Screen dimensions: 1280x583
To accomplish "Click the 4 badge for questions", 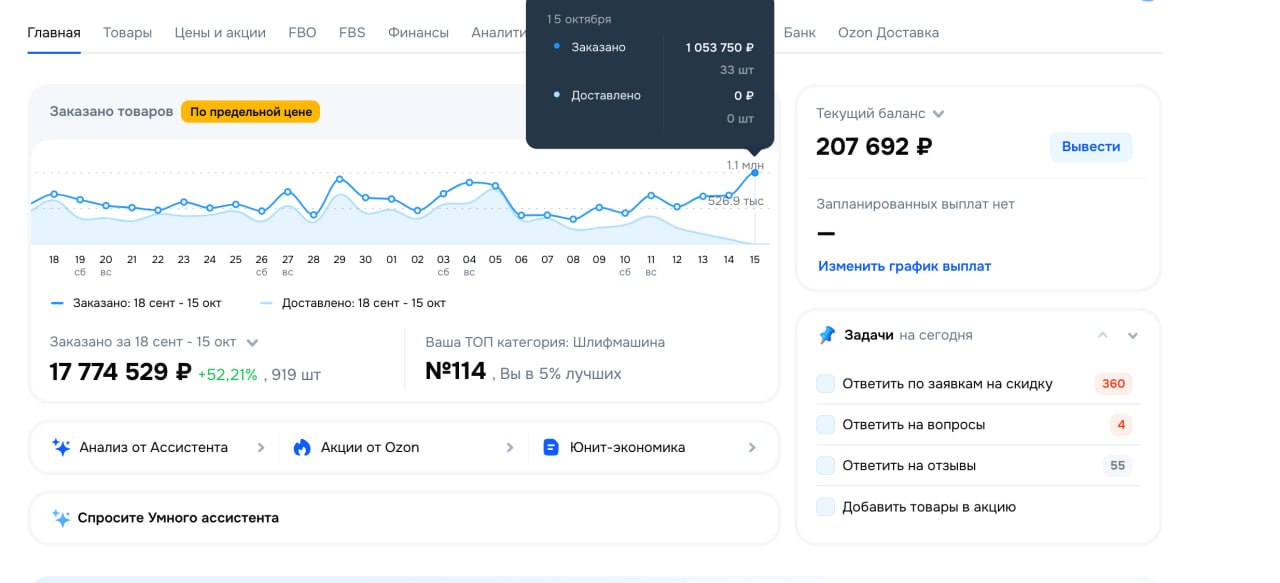I will pyautogui.click(x=1121, y=425).
